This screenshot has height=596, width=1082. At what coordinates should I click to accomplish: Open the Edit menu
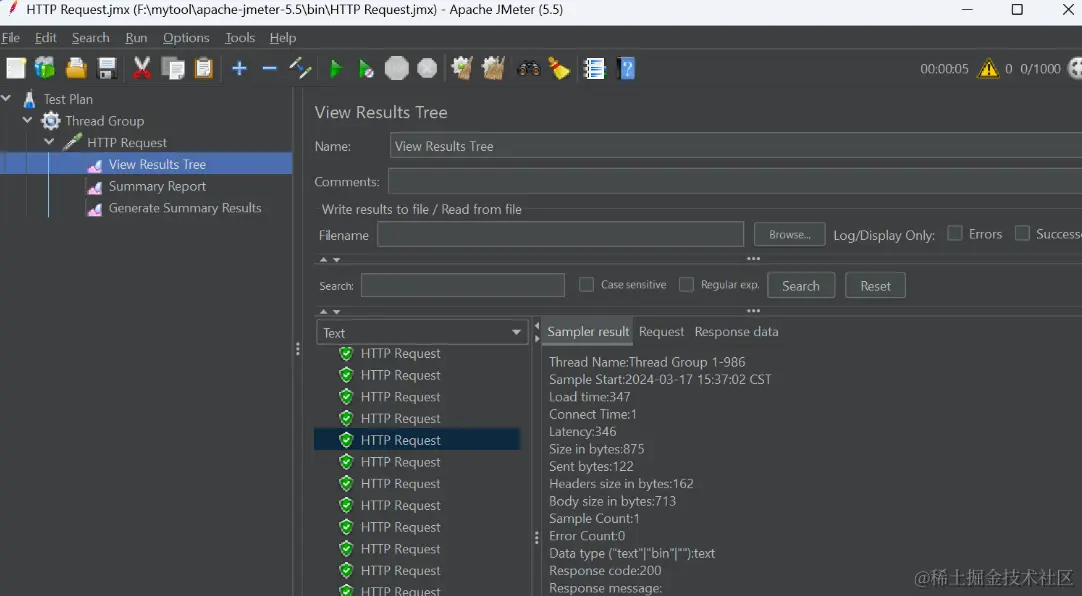coord(46,38)
